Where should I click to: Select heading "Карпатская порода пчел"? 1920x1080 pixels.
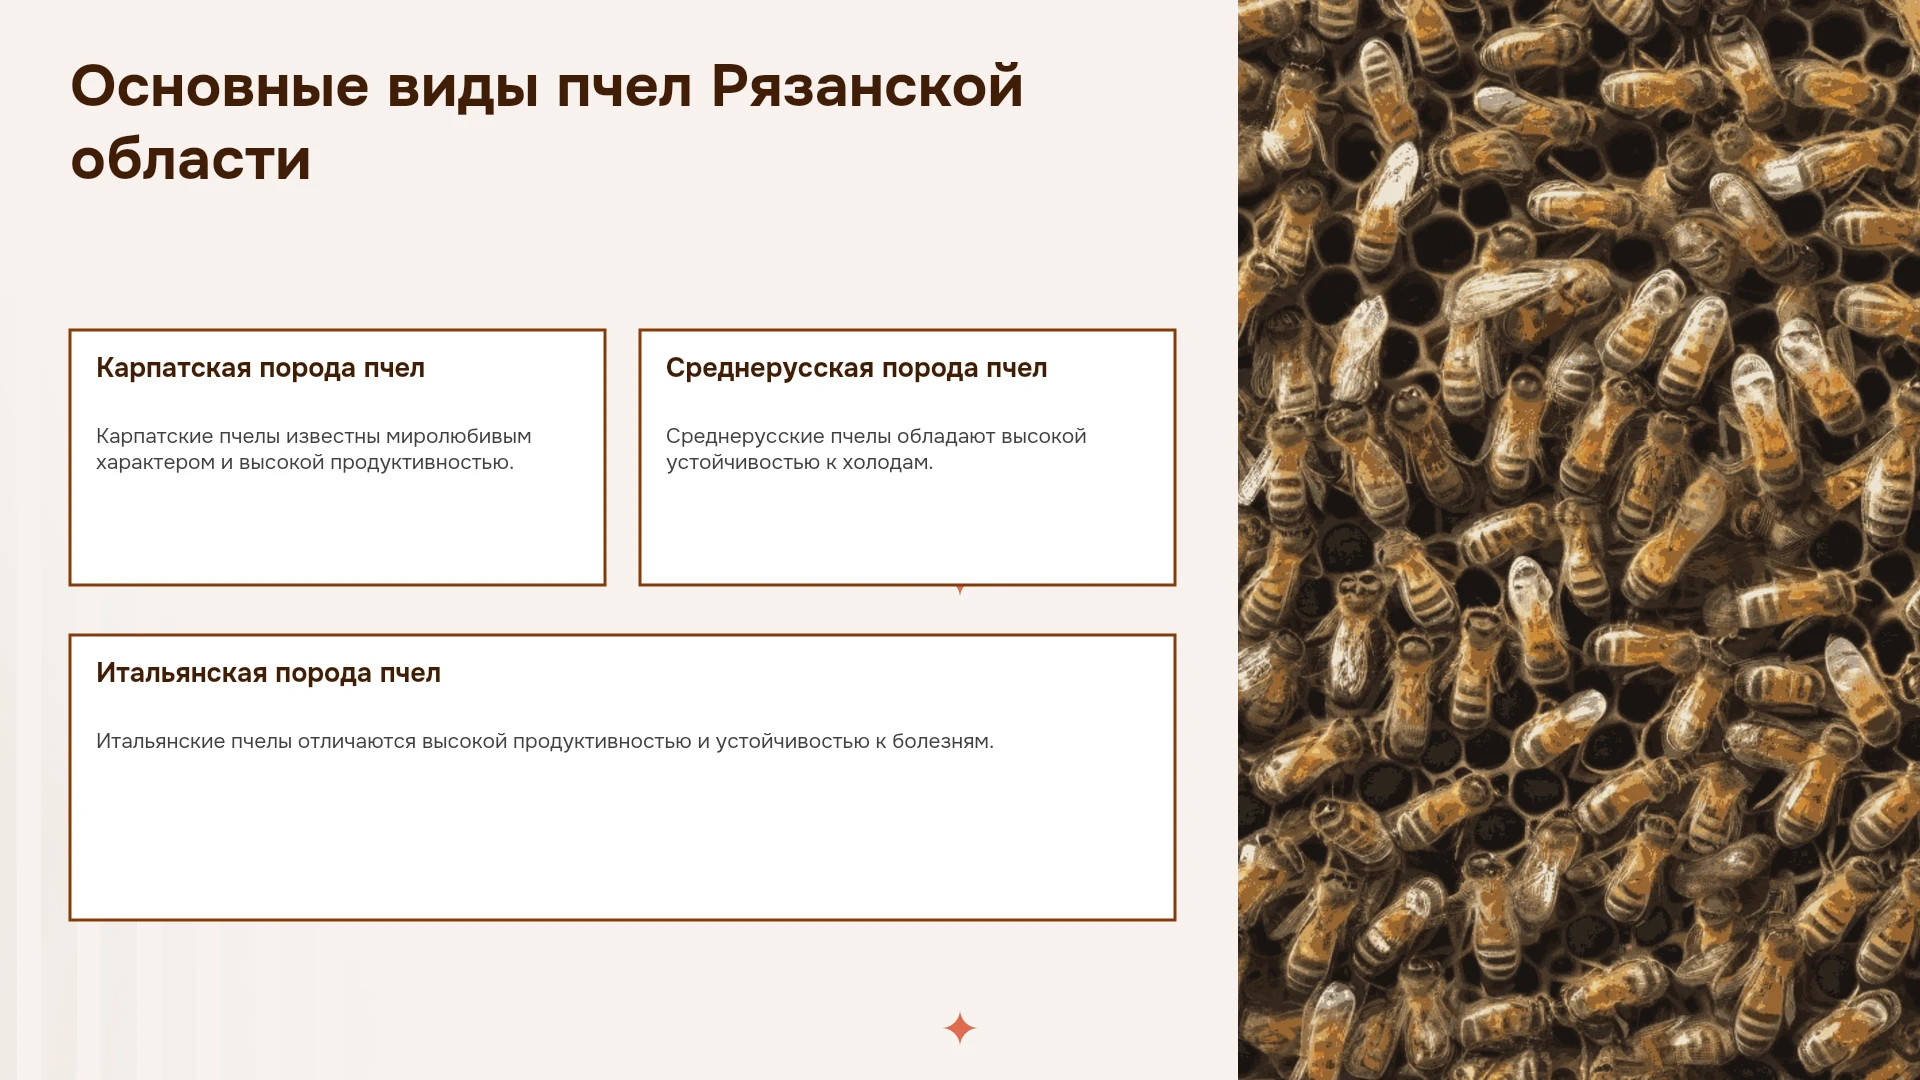(x=260, y=368)
